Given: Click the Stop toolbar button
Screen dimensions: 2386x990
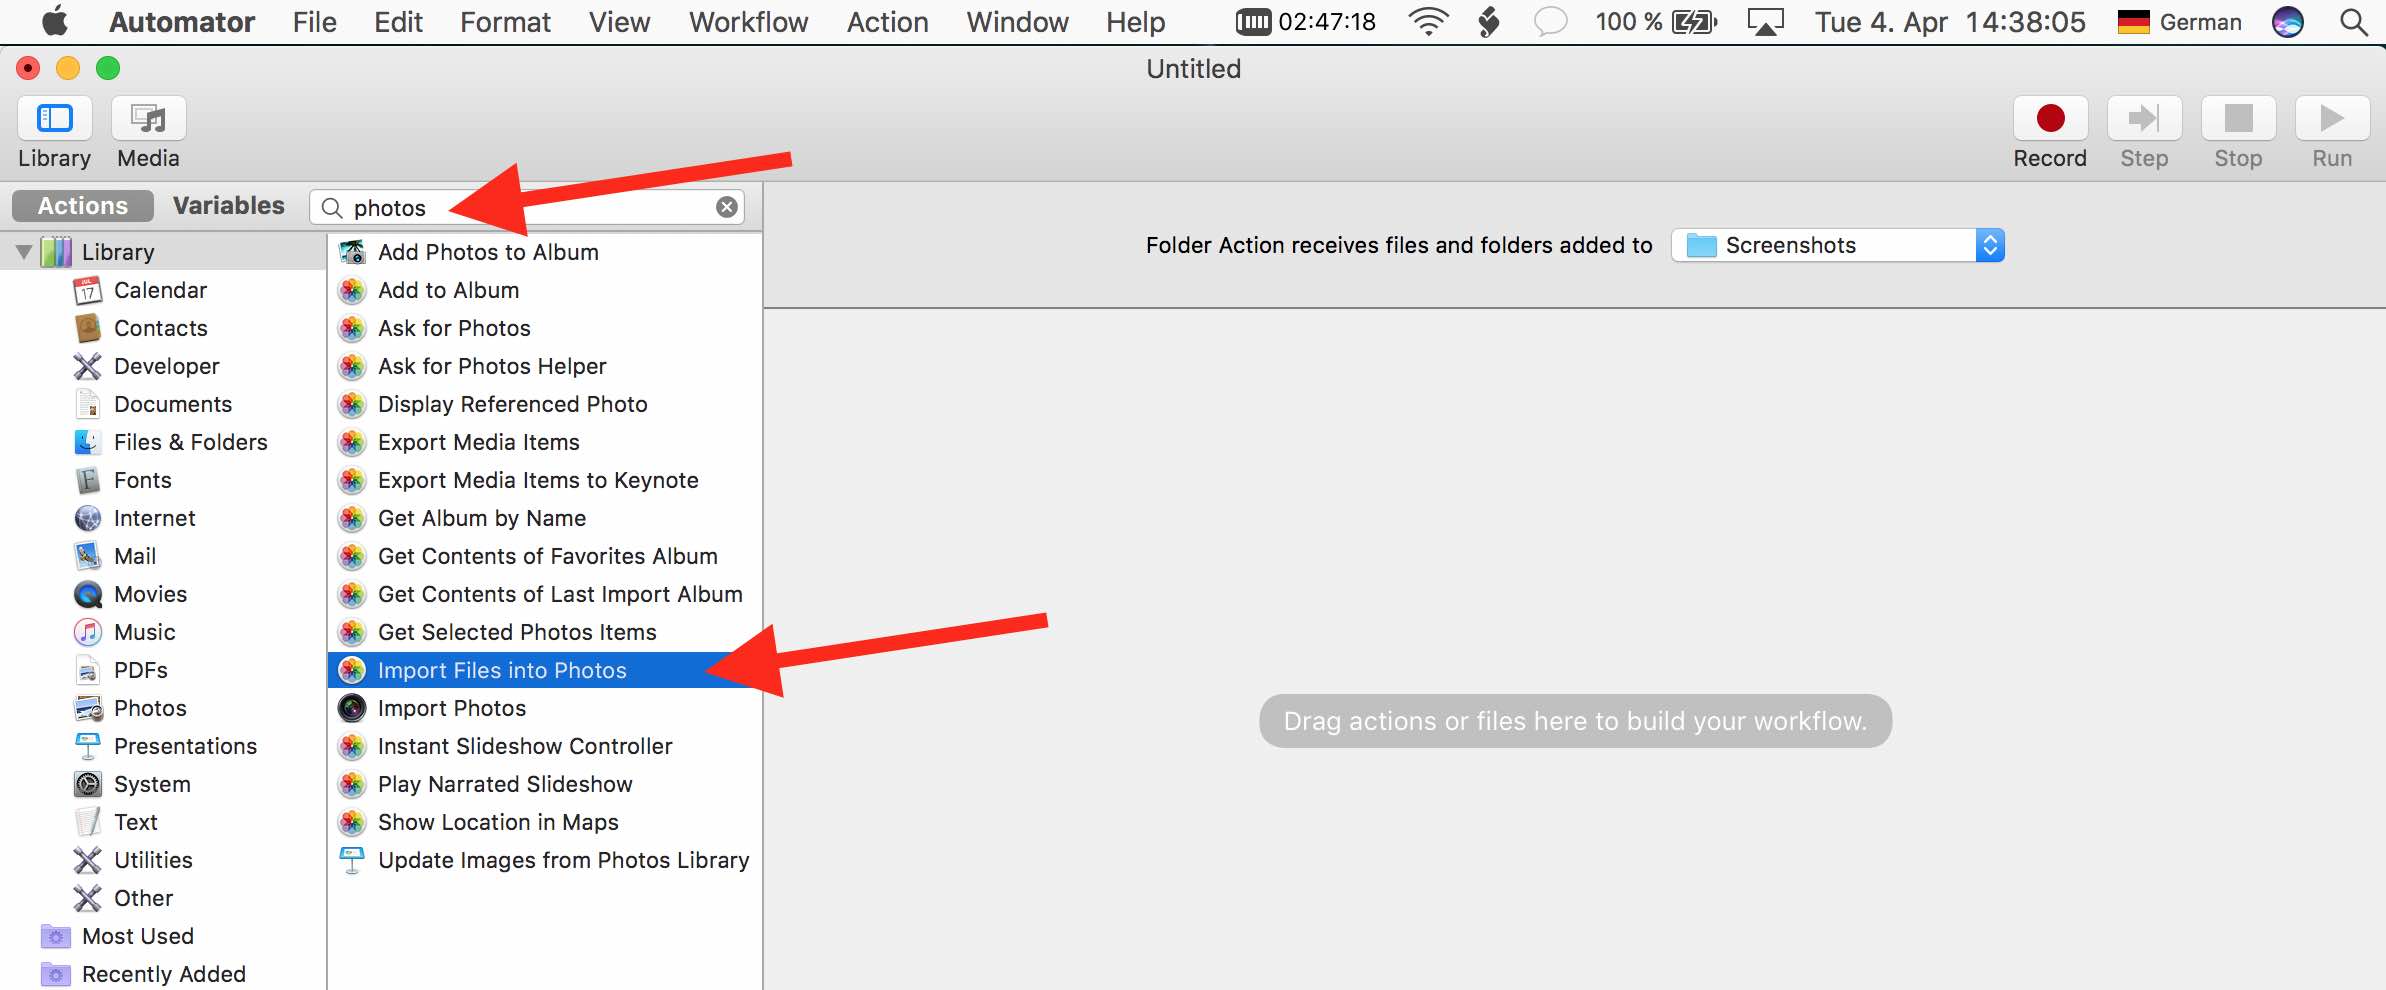Looking at the screenshot, I should 2238,119.
